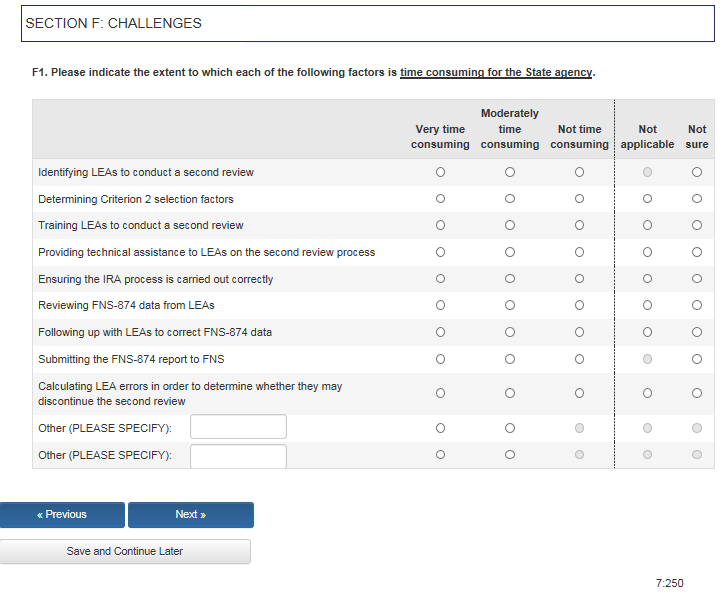This screenshot has height=595, width=727.
Task: Click the second Other (PLEASE SPECIFY) text field
Action: coord(238,456)
